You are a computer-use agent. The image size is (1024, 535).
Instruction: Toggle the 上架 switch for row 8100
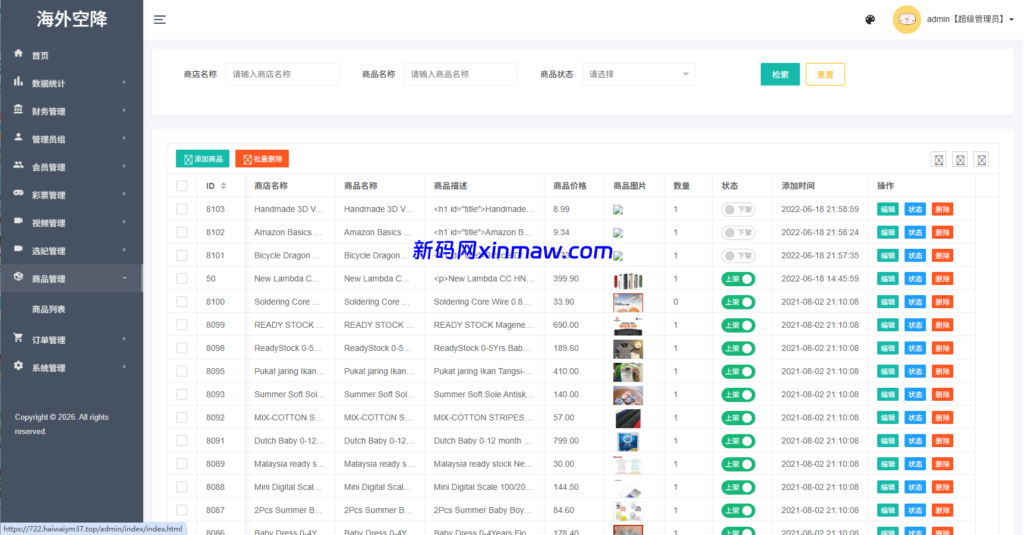[x=738, y=302]
